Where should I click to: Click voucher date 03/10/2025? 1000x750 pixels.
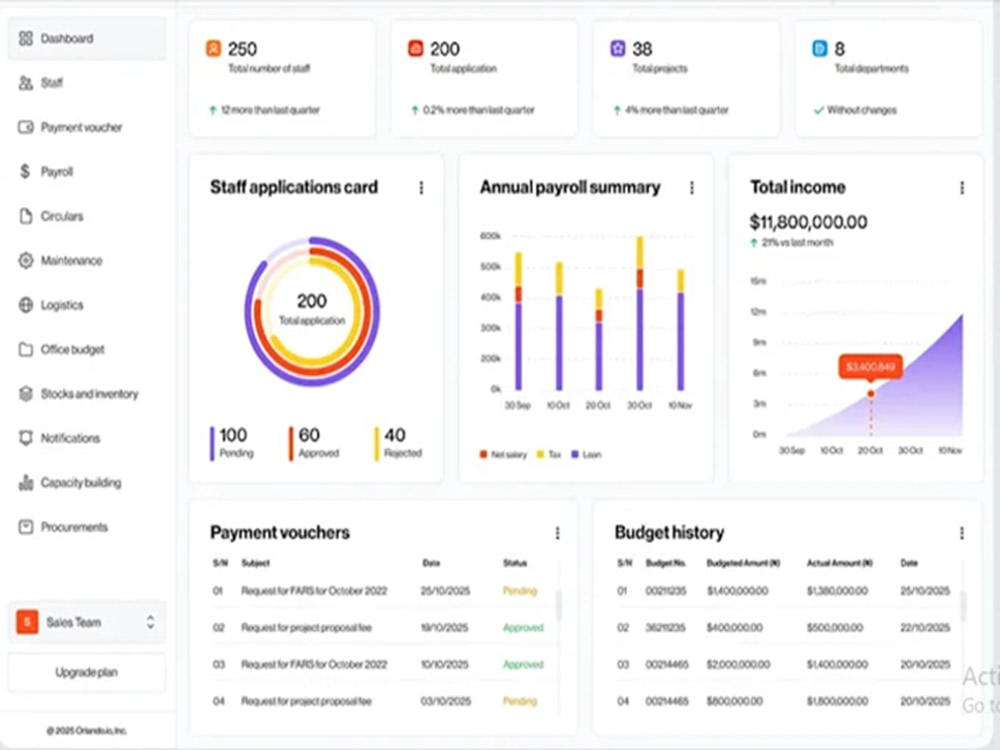(445, 701)
